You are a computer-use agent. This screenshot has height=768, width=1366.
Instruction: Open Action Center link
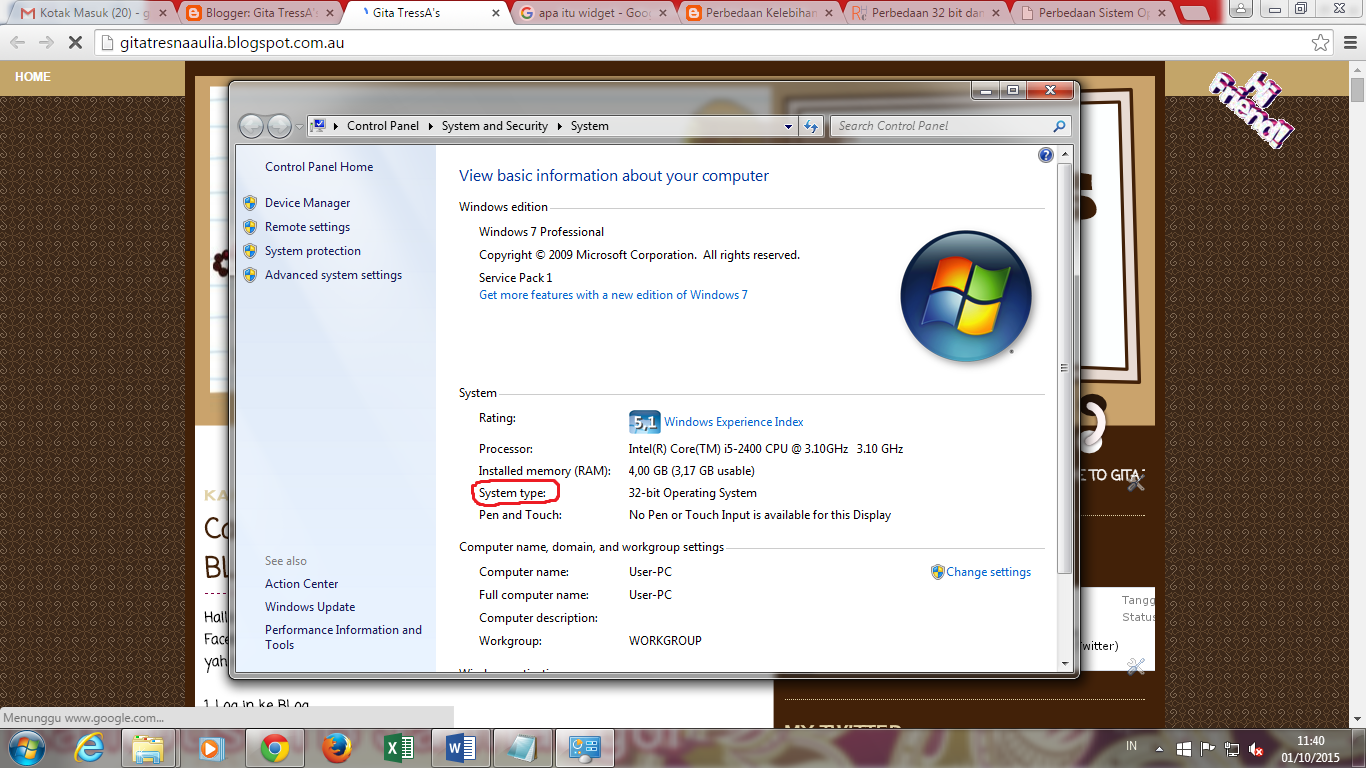coord(301,584)
